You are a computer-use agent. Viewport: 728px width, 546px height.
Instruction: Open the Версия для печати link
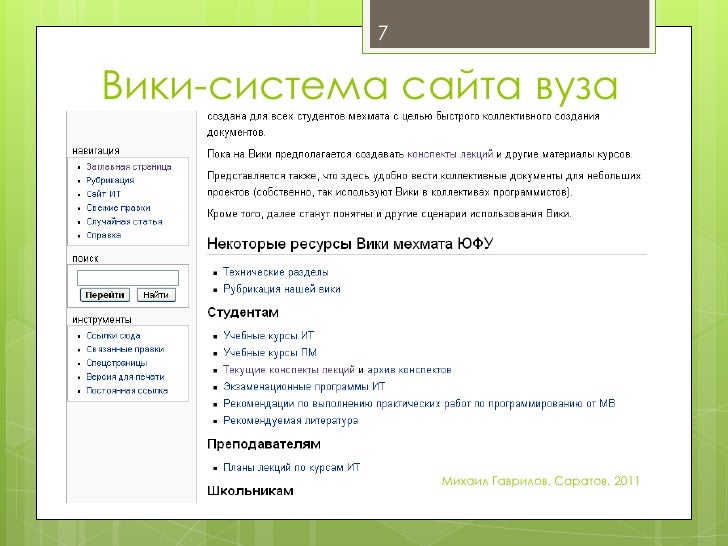[x=125, y=377]
